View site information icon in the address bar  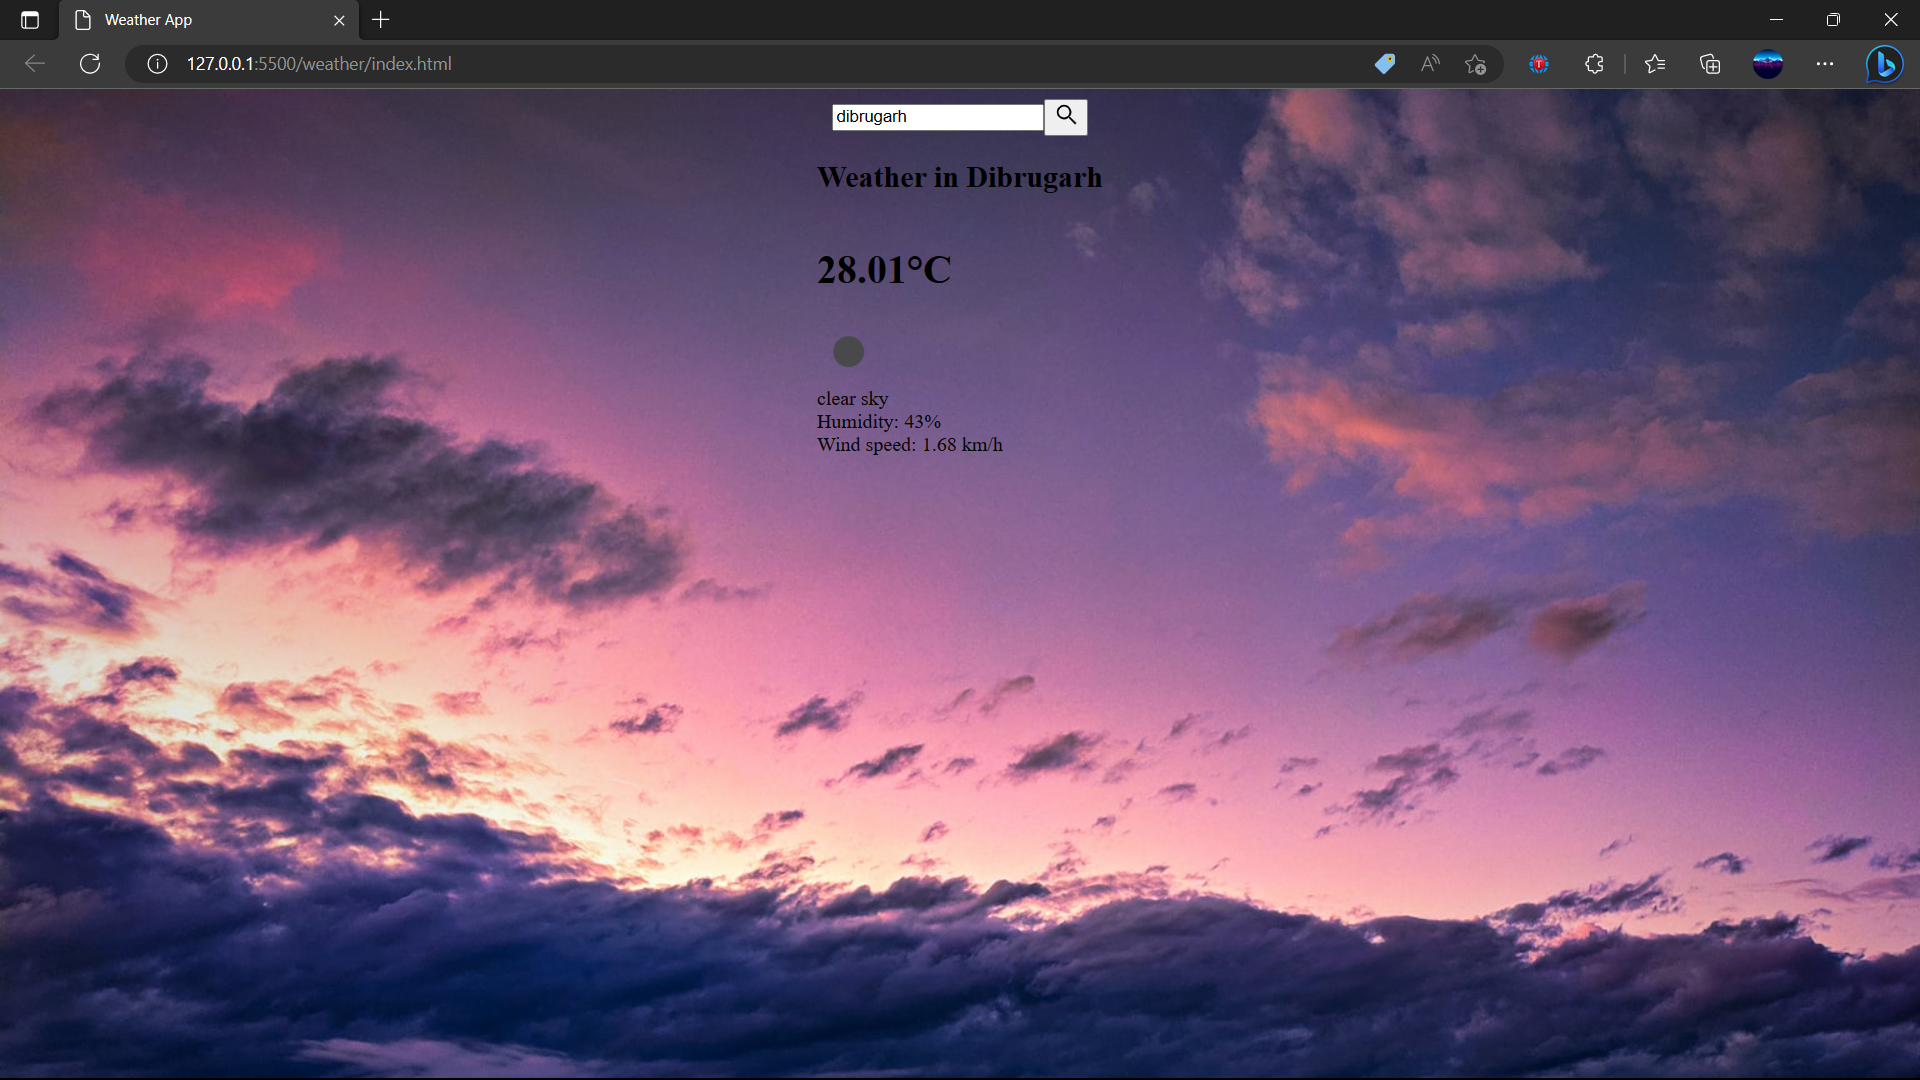click(157, 64)
